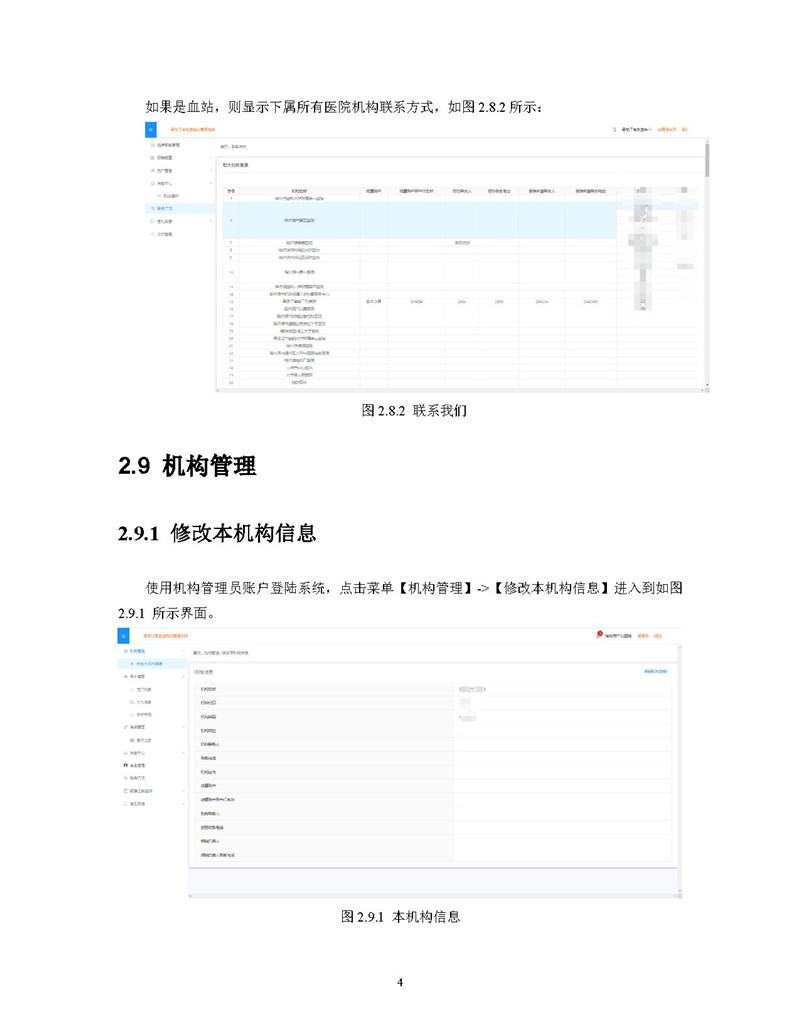The image size is (800, 1035).
Task: Expand the 数据上报监控 arrow in lower sidebar
Action: tap(183, 790)
